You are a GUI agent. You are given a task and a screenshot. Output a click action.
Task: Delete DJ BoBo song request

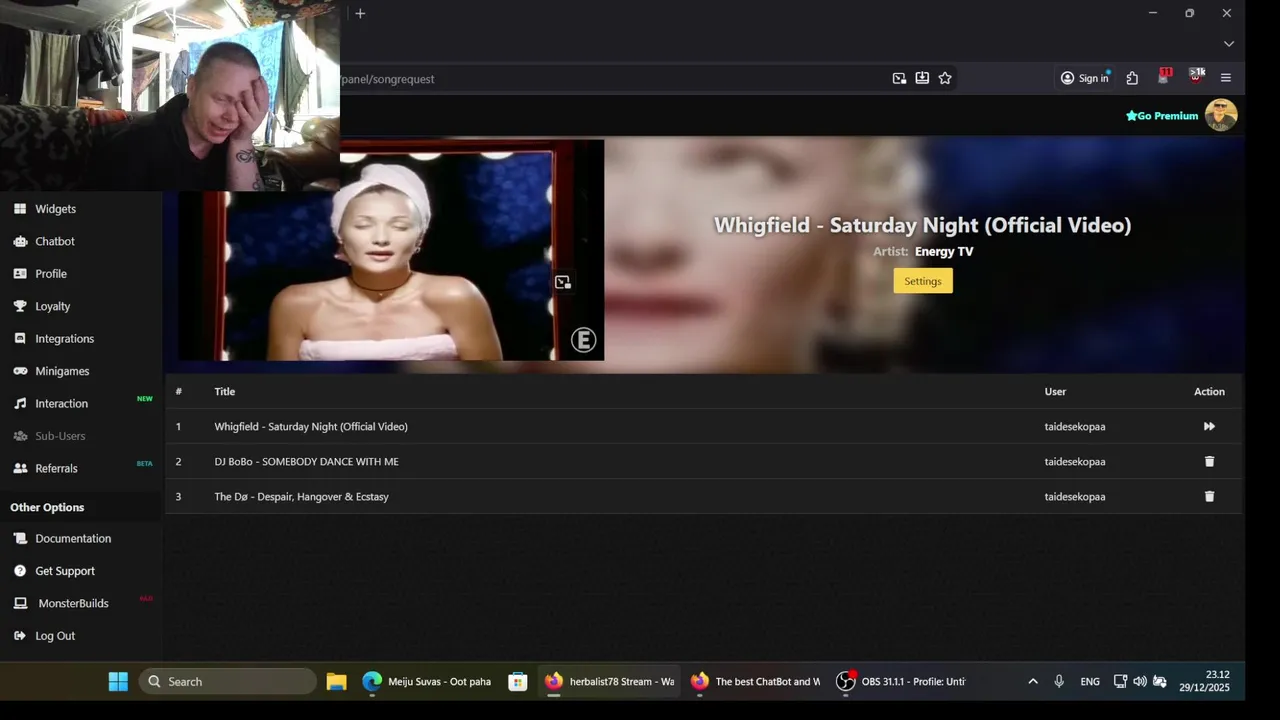tap(1209, 461)
